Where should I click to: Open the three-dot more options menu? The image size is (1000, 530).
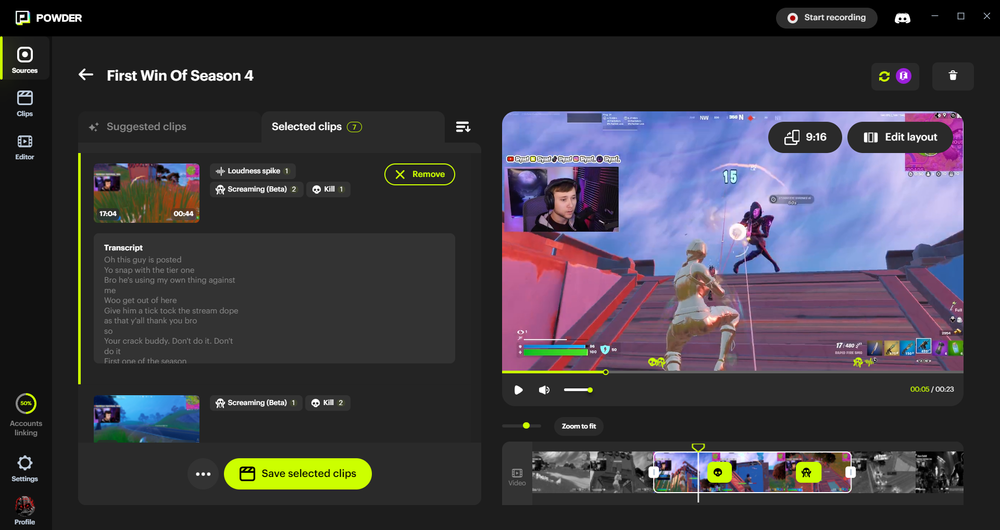[x=203, y=474]
